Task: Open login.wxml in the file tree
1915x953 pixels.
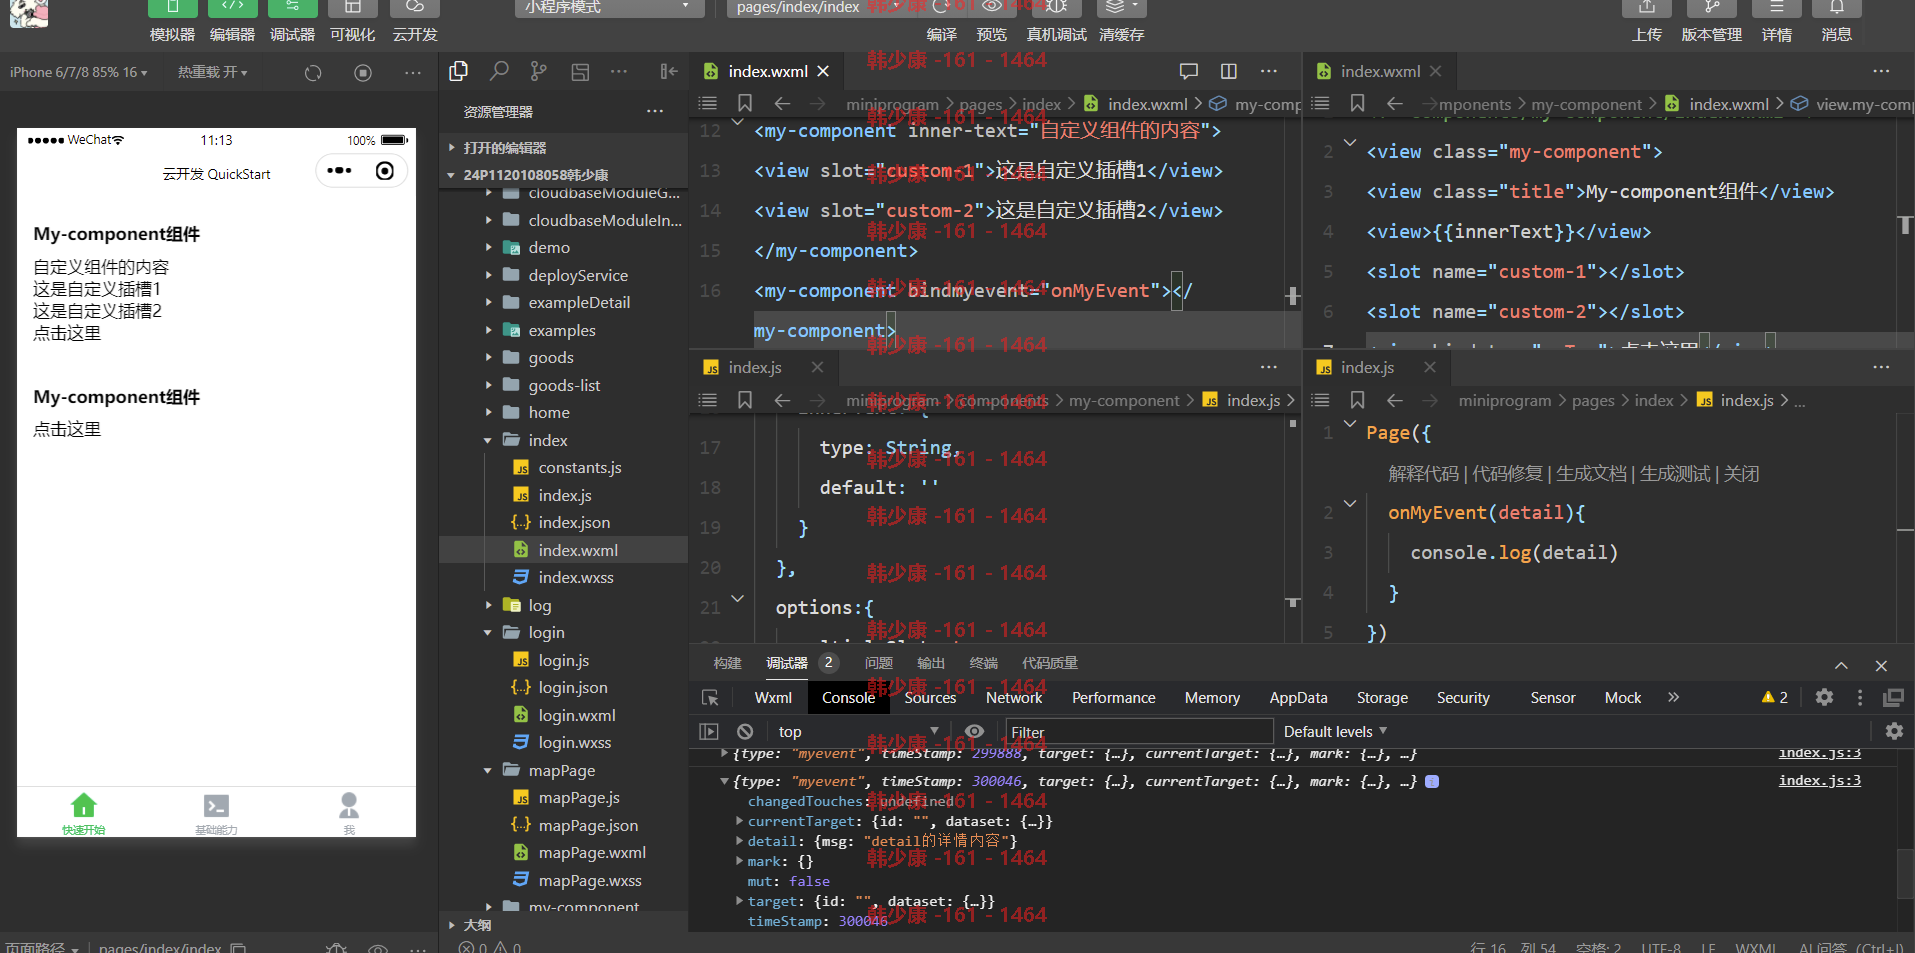Action: 576,715
